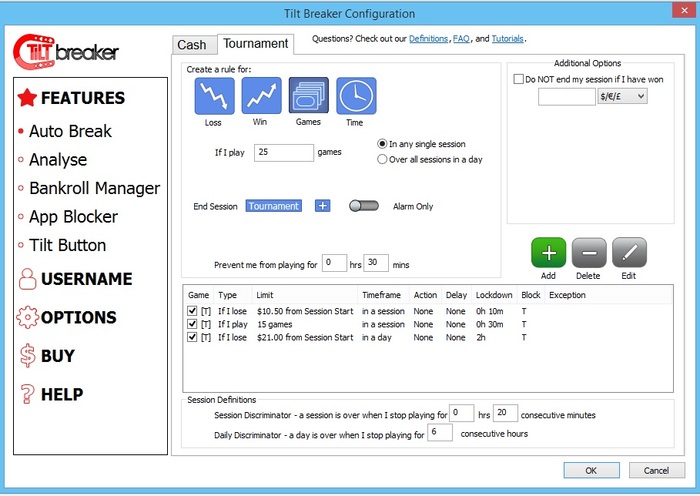Click Session Discriminator minutes field showing 20

click(x=505, y=413)
